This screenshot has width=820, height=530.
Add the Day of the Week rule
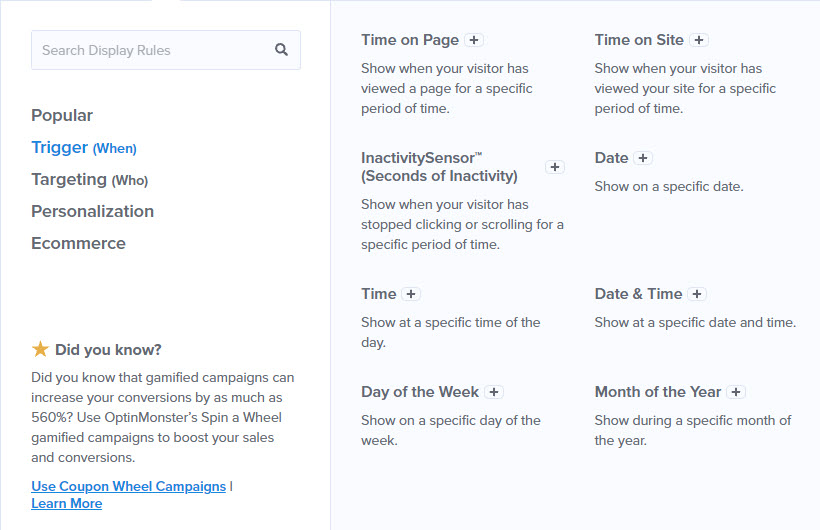pyautogui.click(x=494, y=392)
